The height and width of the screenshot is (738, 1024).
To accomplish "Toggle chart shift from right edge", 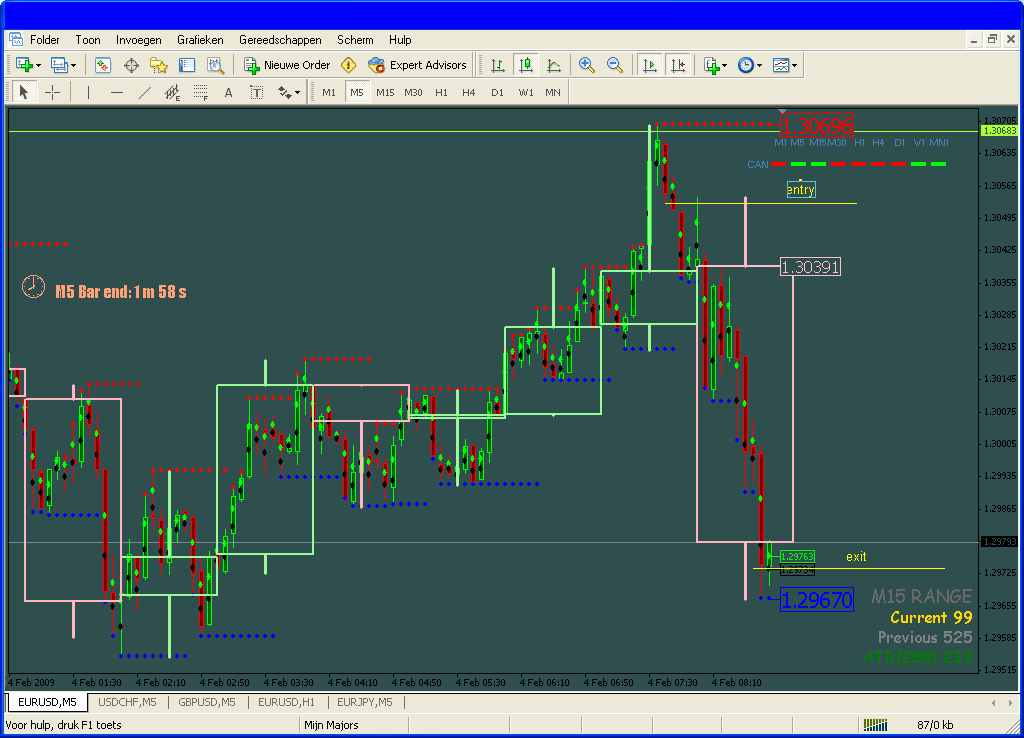I will pos(678,65).
